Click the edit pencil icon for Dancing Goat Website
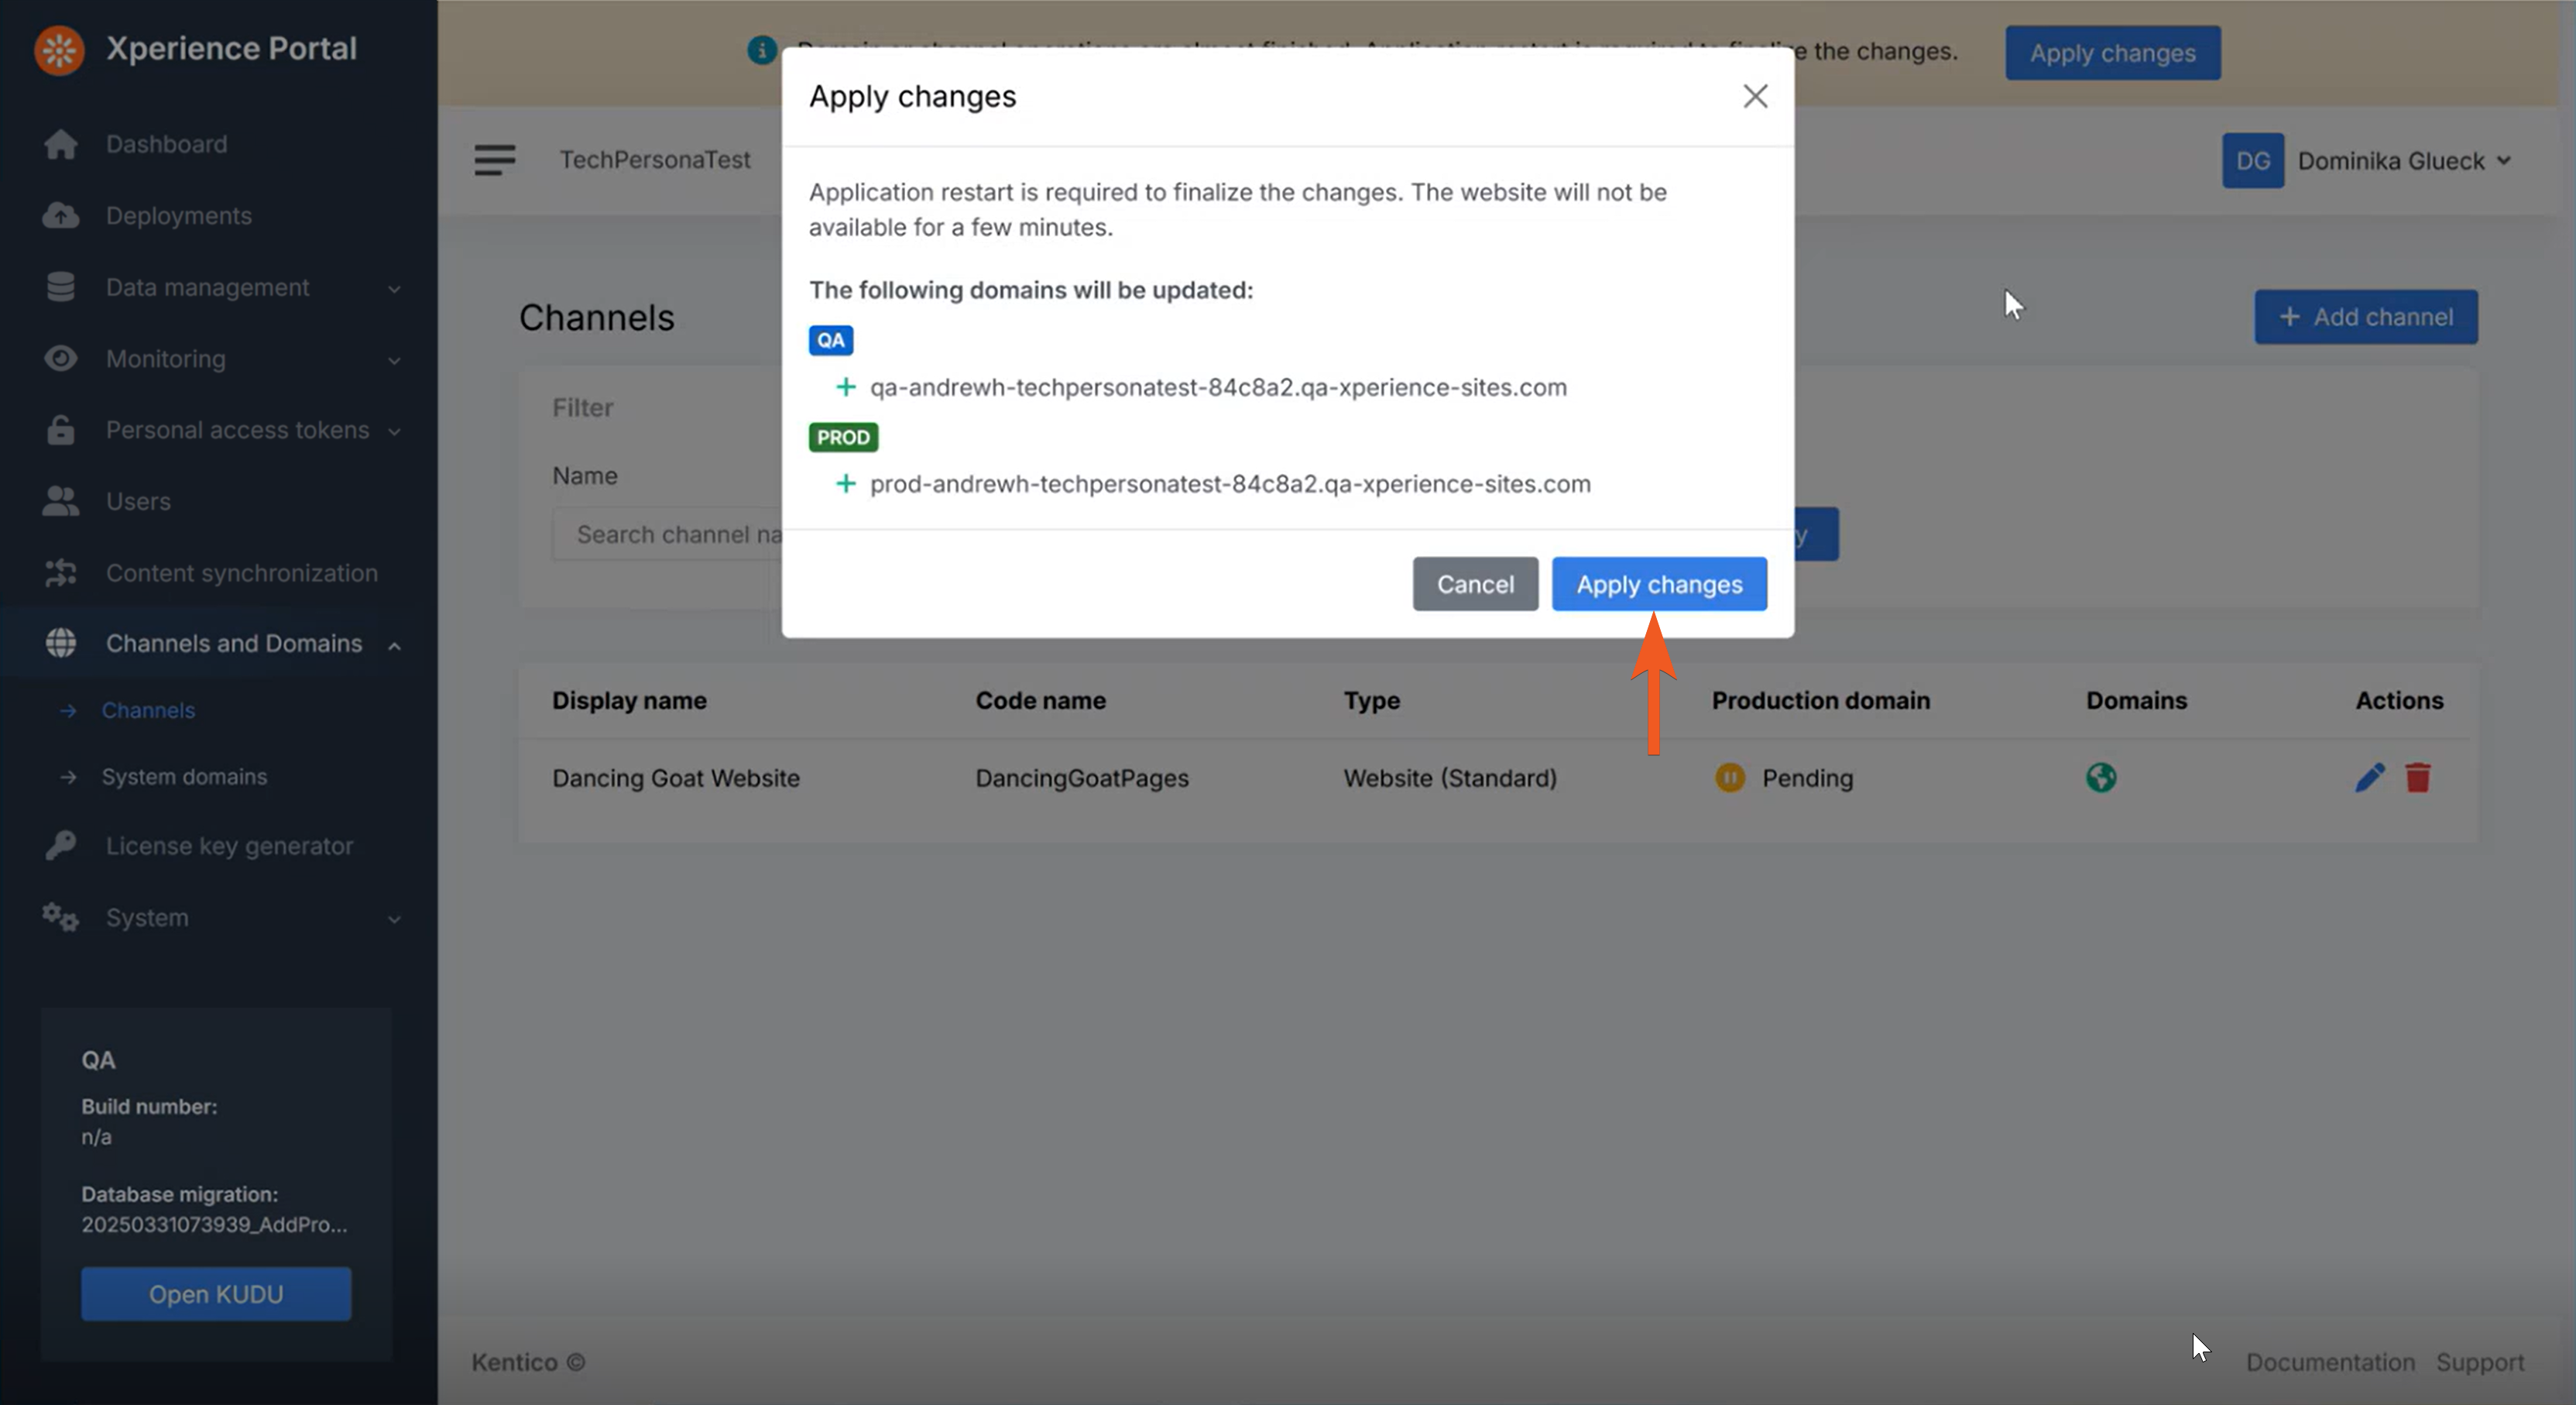This screenshot has height=1405, width=2576. point(2369,777)
